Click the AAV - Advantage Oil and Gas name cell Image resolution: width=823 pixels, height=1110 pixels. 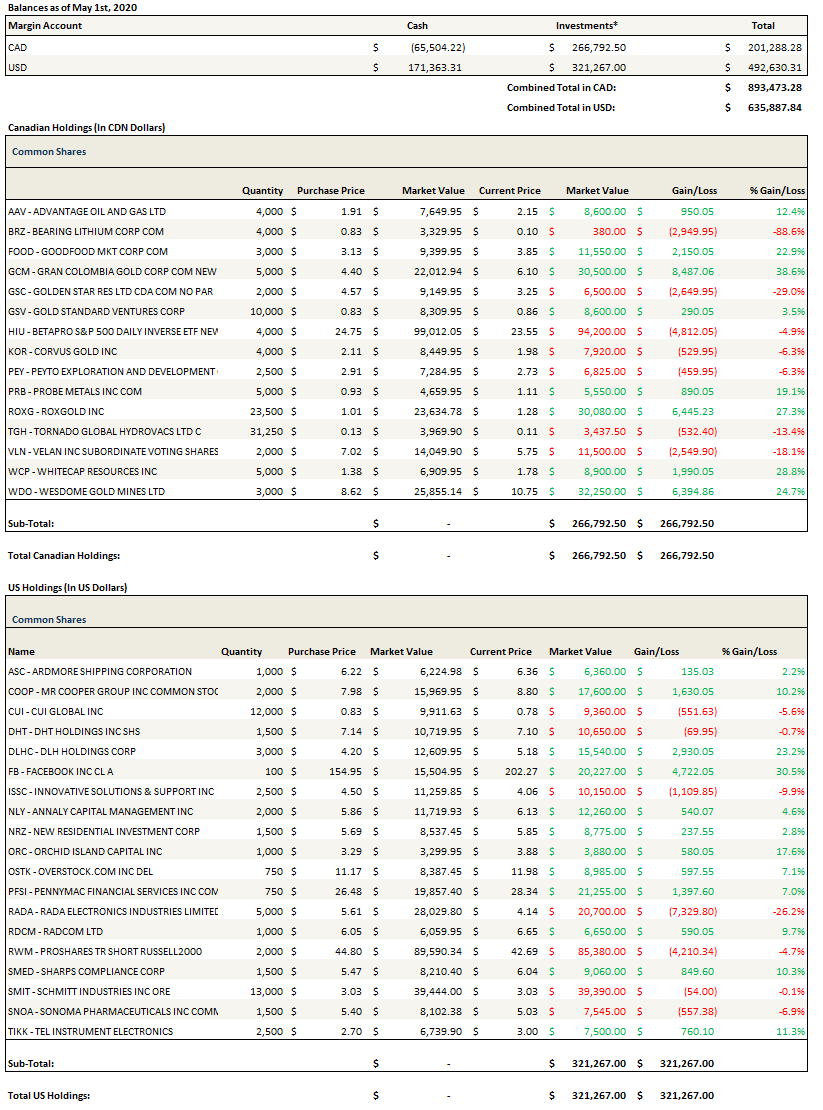pyautogui.click(x=86, y=211)
